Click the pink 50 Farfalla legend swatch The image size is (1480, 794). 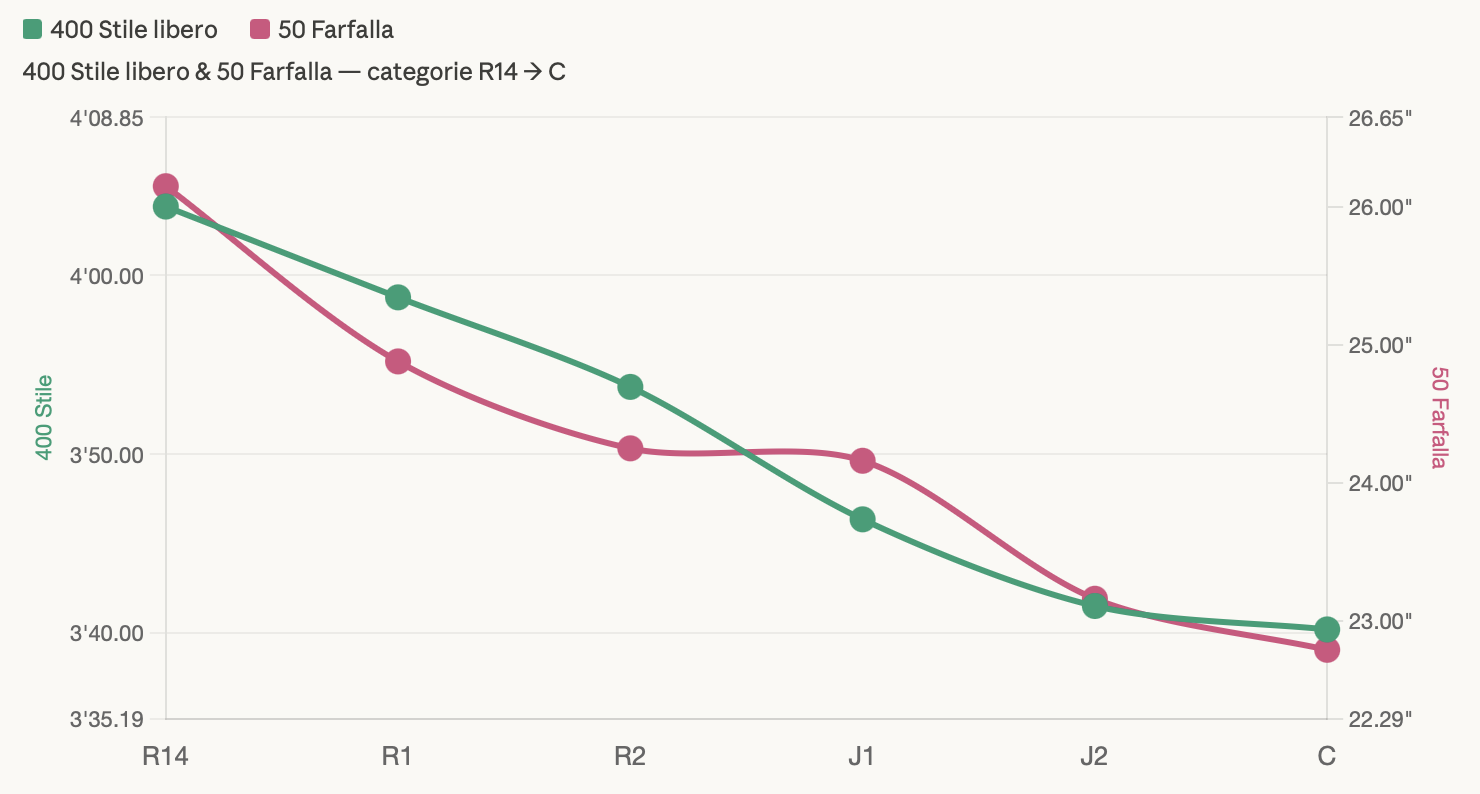260,30
